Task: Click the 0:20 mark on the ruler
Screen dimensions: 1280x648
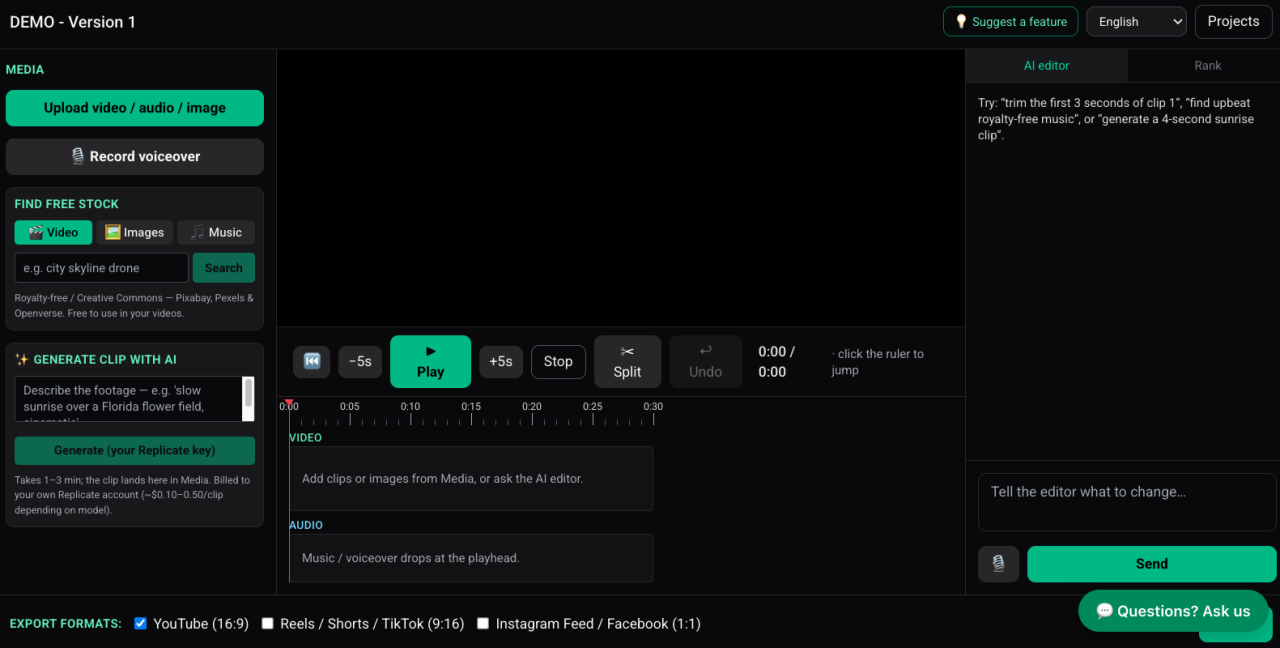Action: pos(532,408)
